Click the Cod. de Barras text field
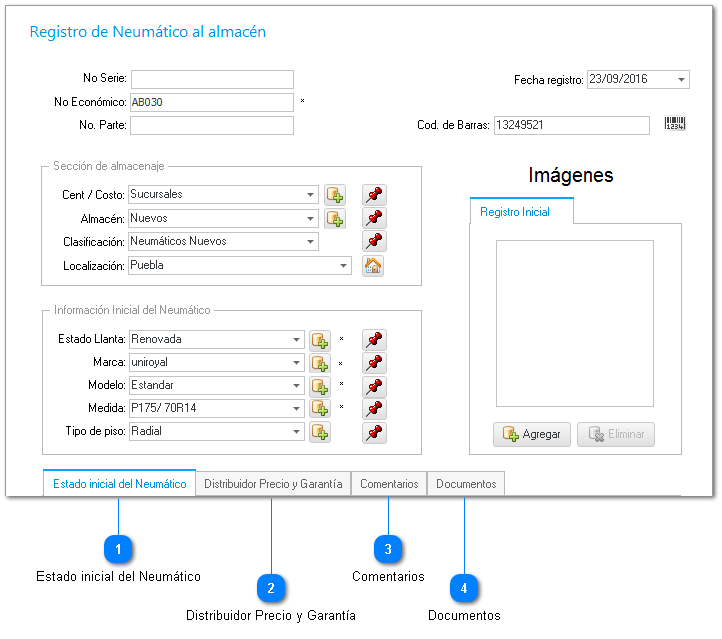This screenshot has height=639, width=722. [x=572, y=125]
